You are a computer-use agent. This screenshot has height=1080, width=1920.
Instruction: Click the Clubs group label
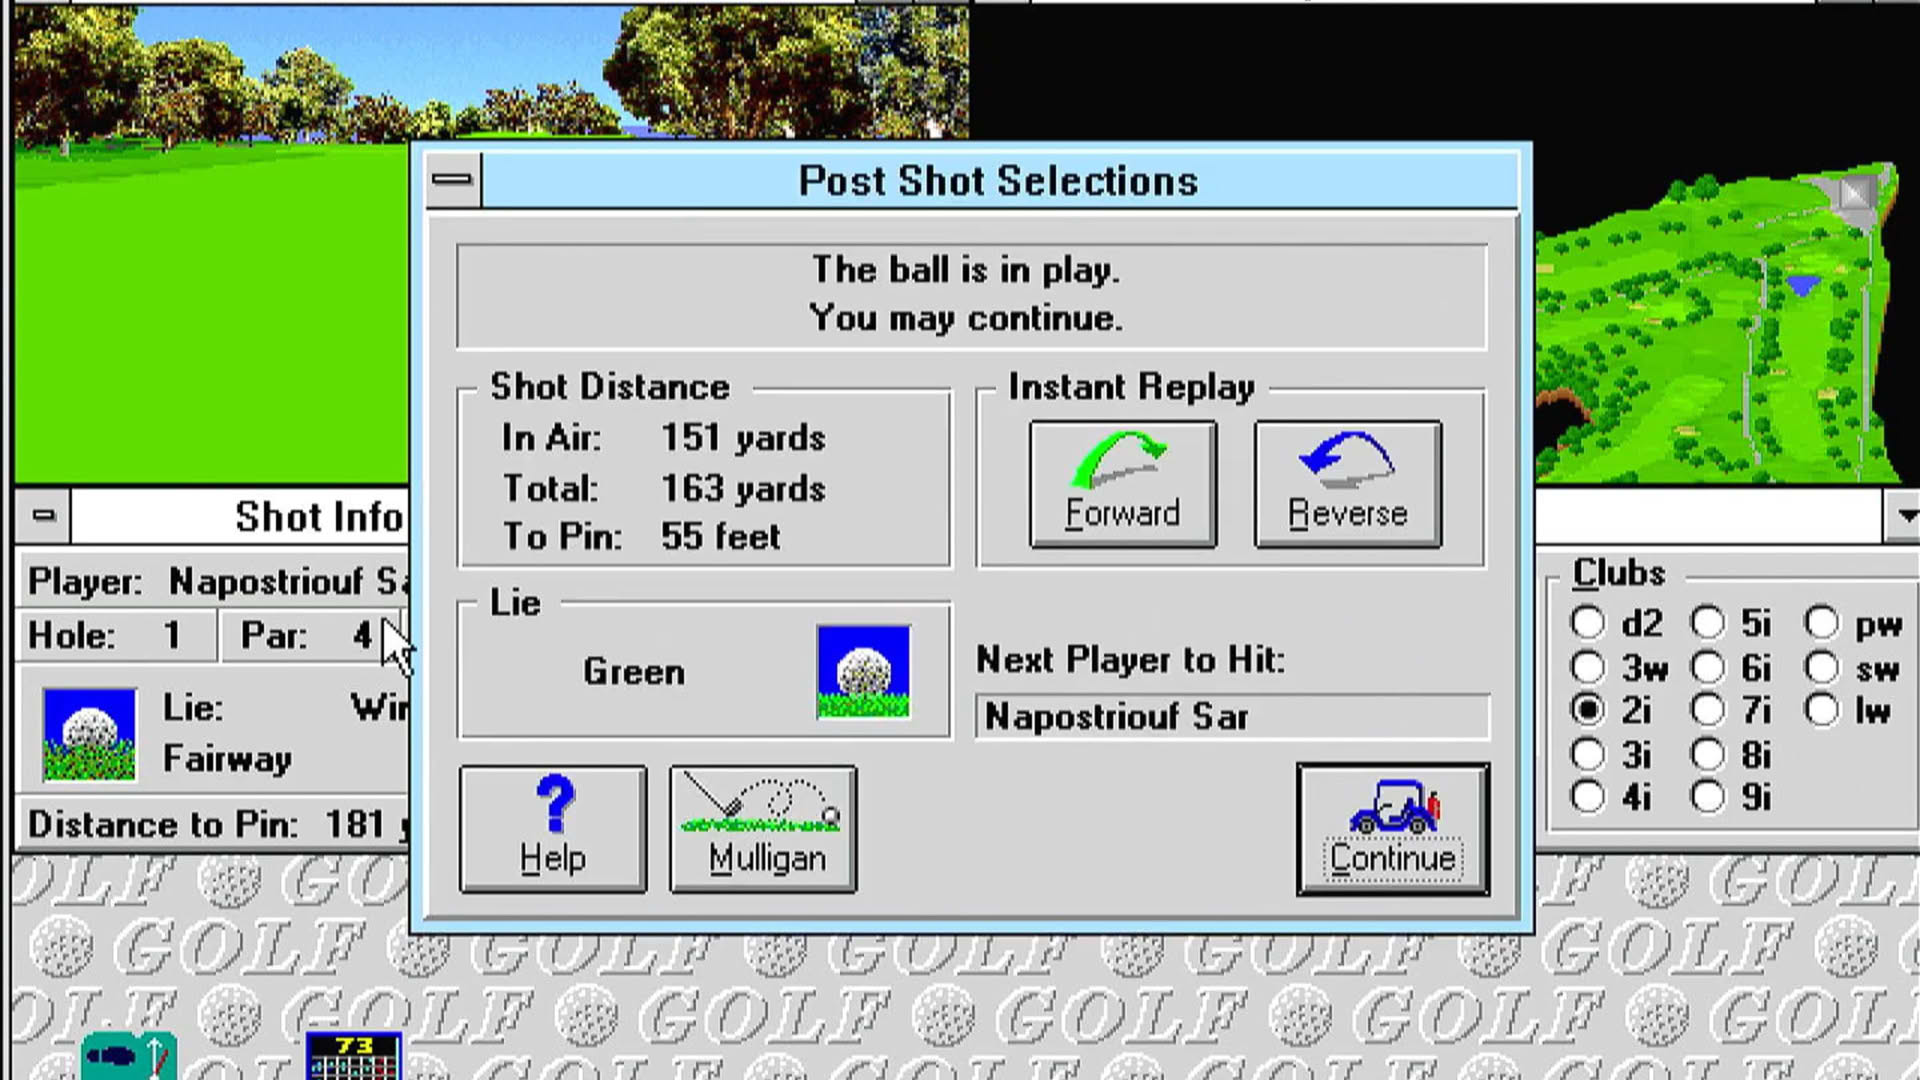point(1618,573)
